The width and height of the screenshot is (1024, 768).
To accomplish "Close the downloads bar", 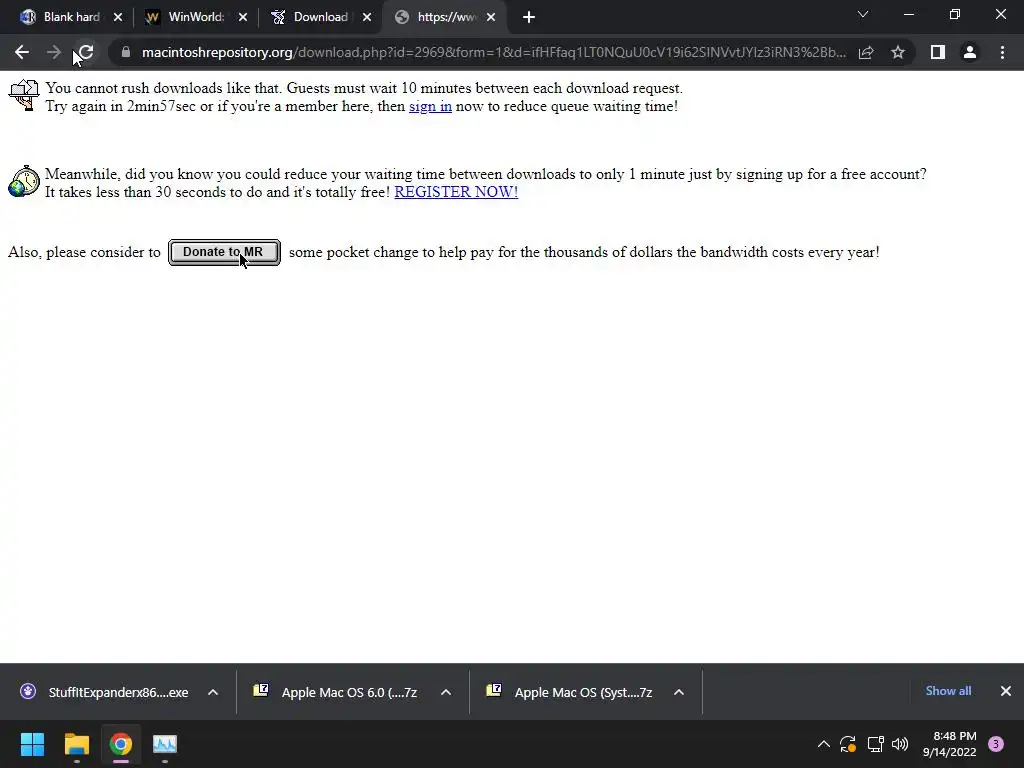I will [1006, 691].
